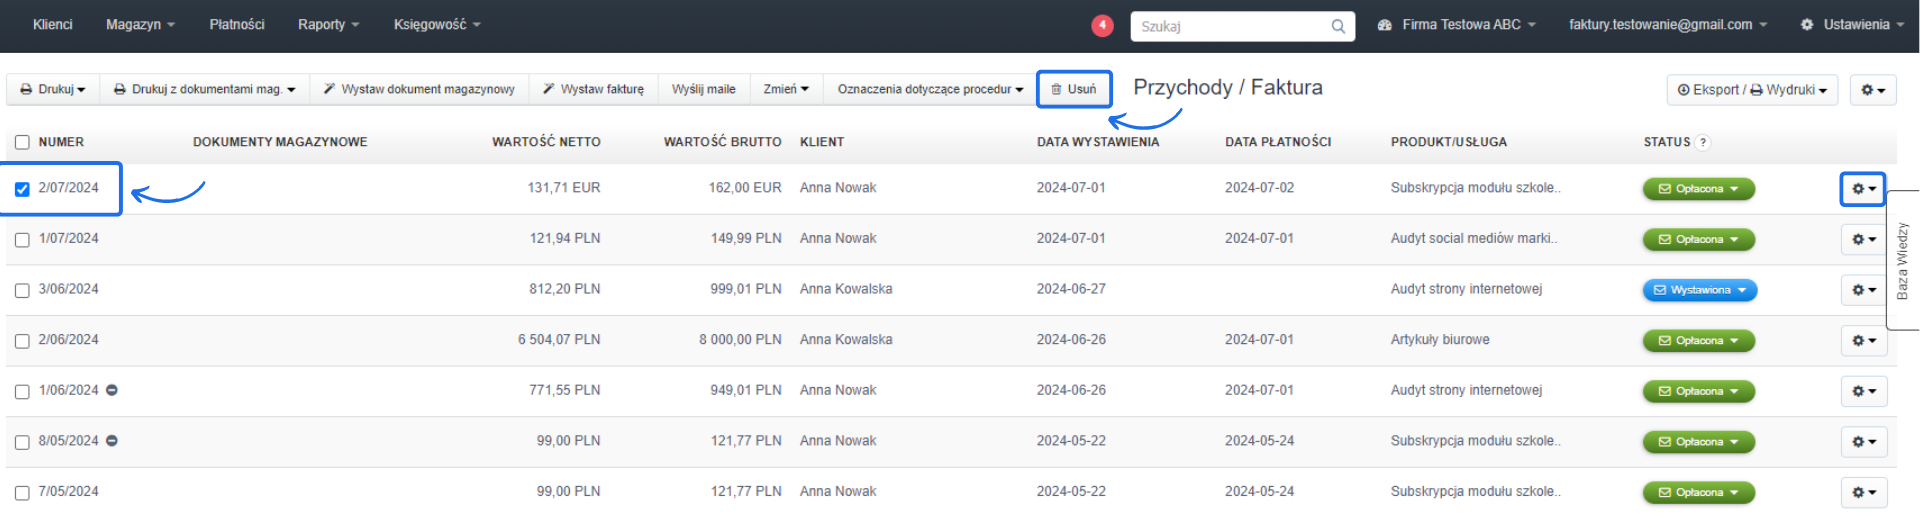Click the red notification badge showing 4
Viewport: 1920px width, 516px height.
[x=1102, y=25]
